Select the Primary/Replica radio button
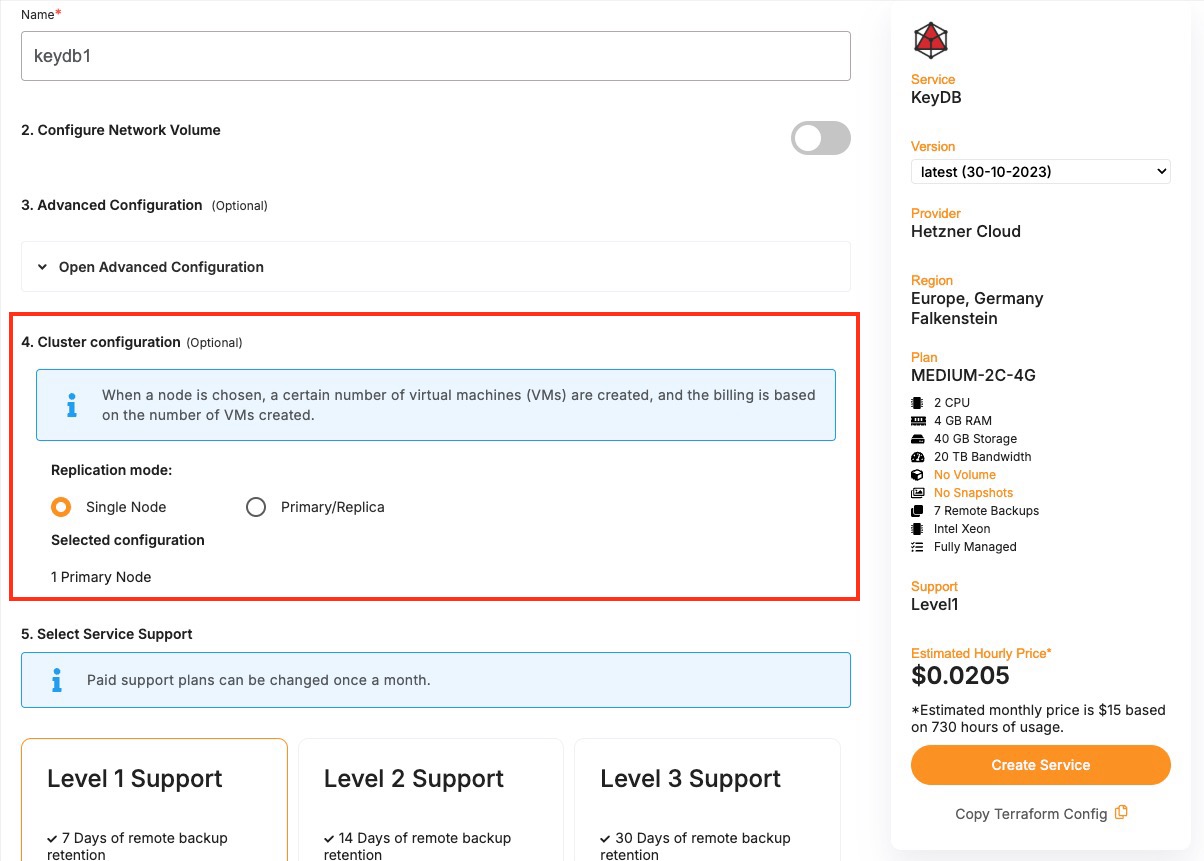The image size is (1204, 861). (256, 507)
